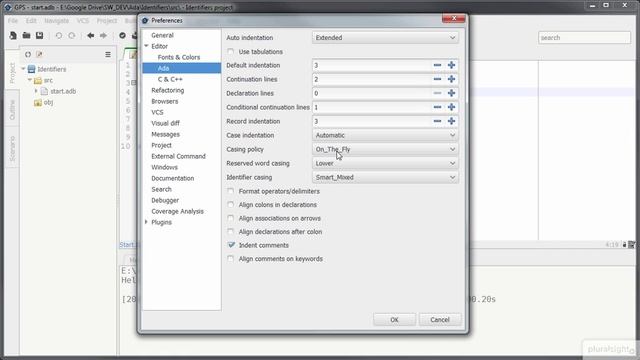The width and height of the screenshot is (640, 360).
Task: Select C & C++ preferences page
Action: (x=170, y=79)
